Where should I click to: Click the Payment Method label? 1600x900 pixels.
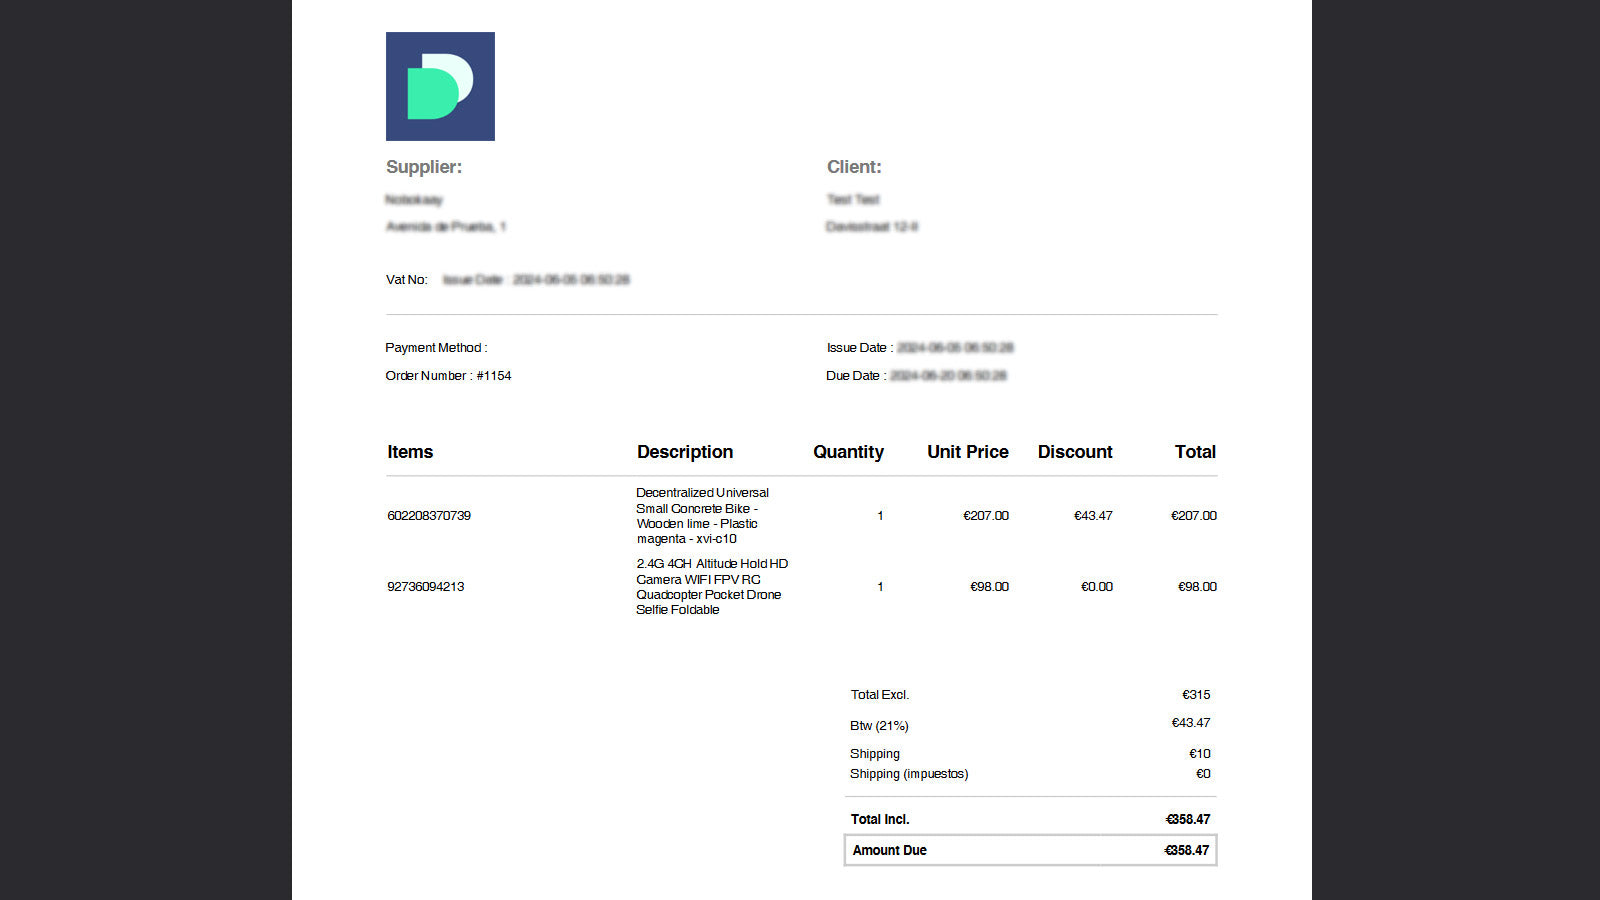[x=434, y=347]
